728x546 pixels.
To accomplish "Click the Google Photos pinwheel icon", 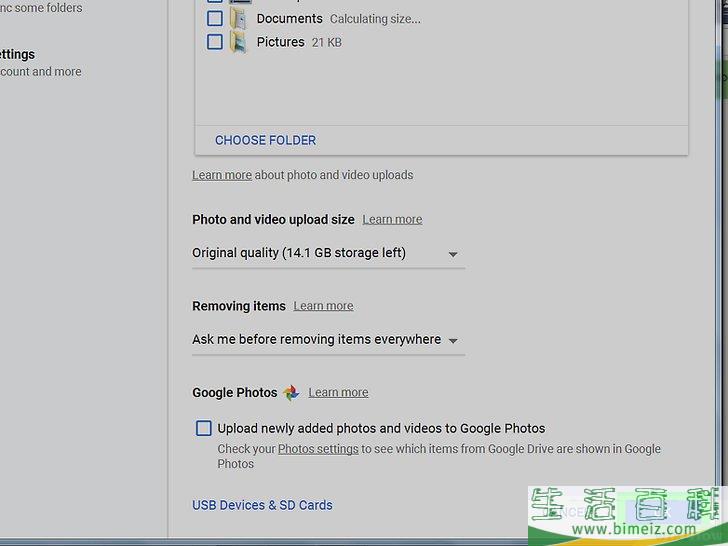I will [x=292, y=393].
